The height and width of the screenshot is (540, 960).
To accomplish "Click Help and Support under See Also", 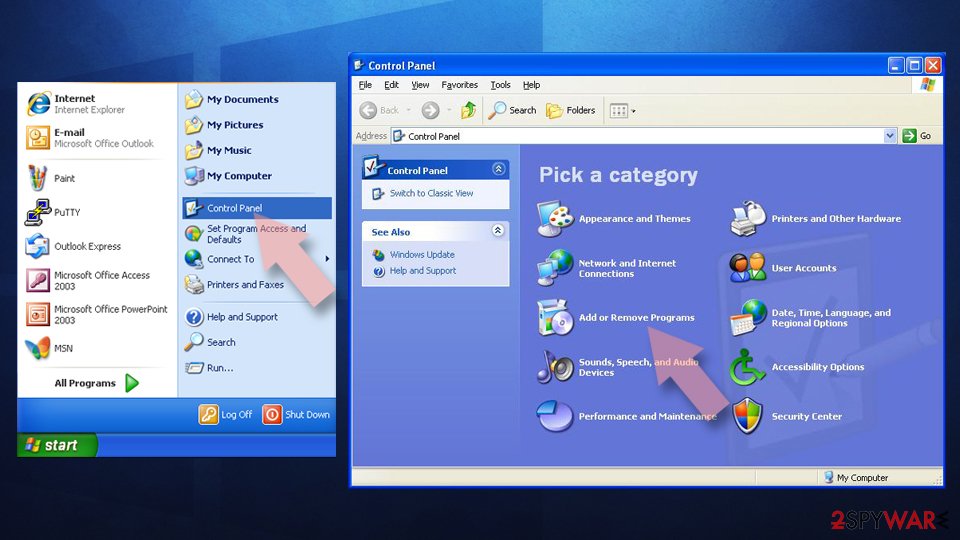I will 422,271.
